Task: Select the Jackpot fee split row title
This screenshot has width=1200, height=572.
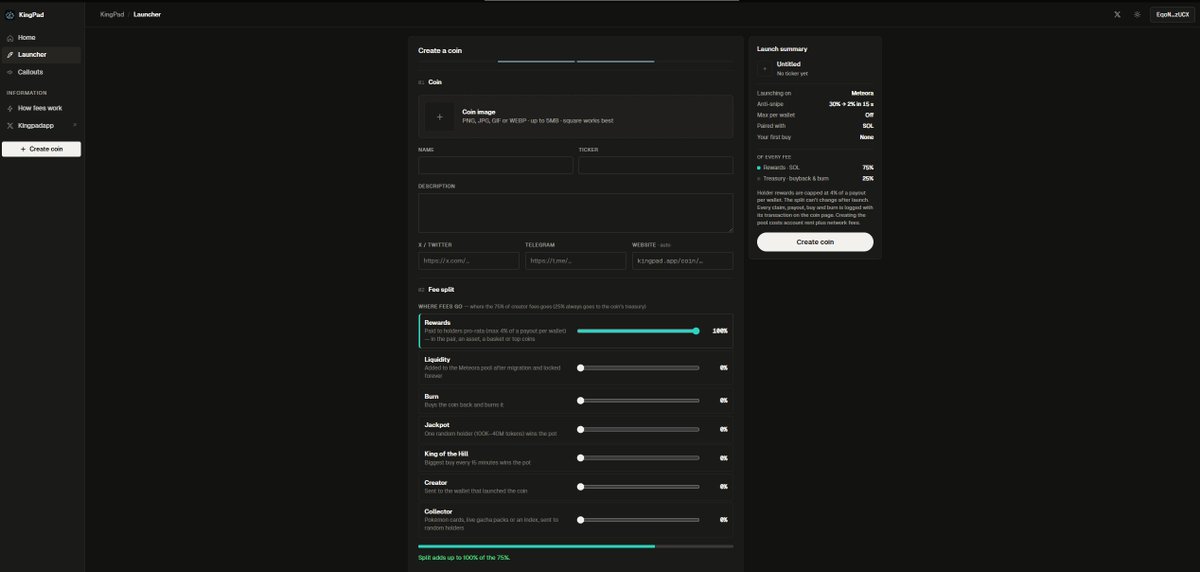Action: point(436,425)
